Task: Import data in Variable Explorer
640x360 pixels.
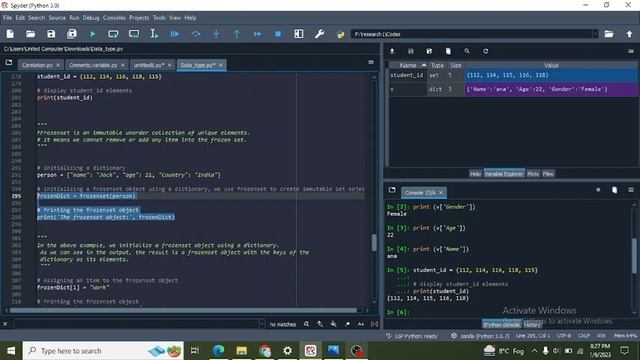Action: point(392,51)
